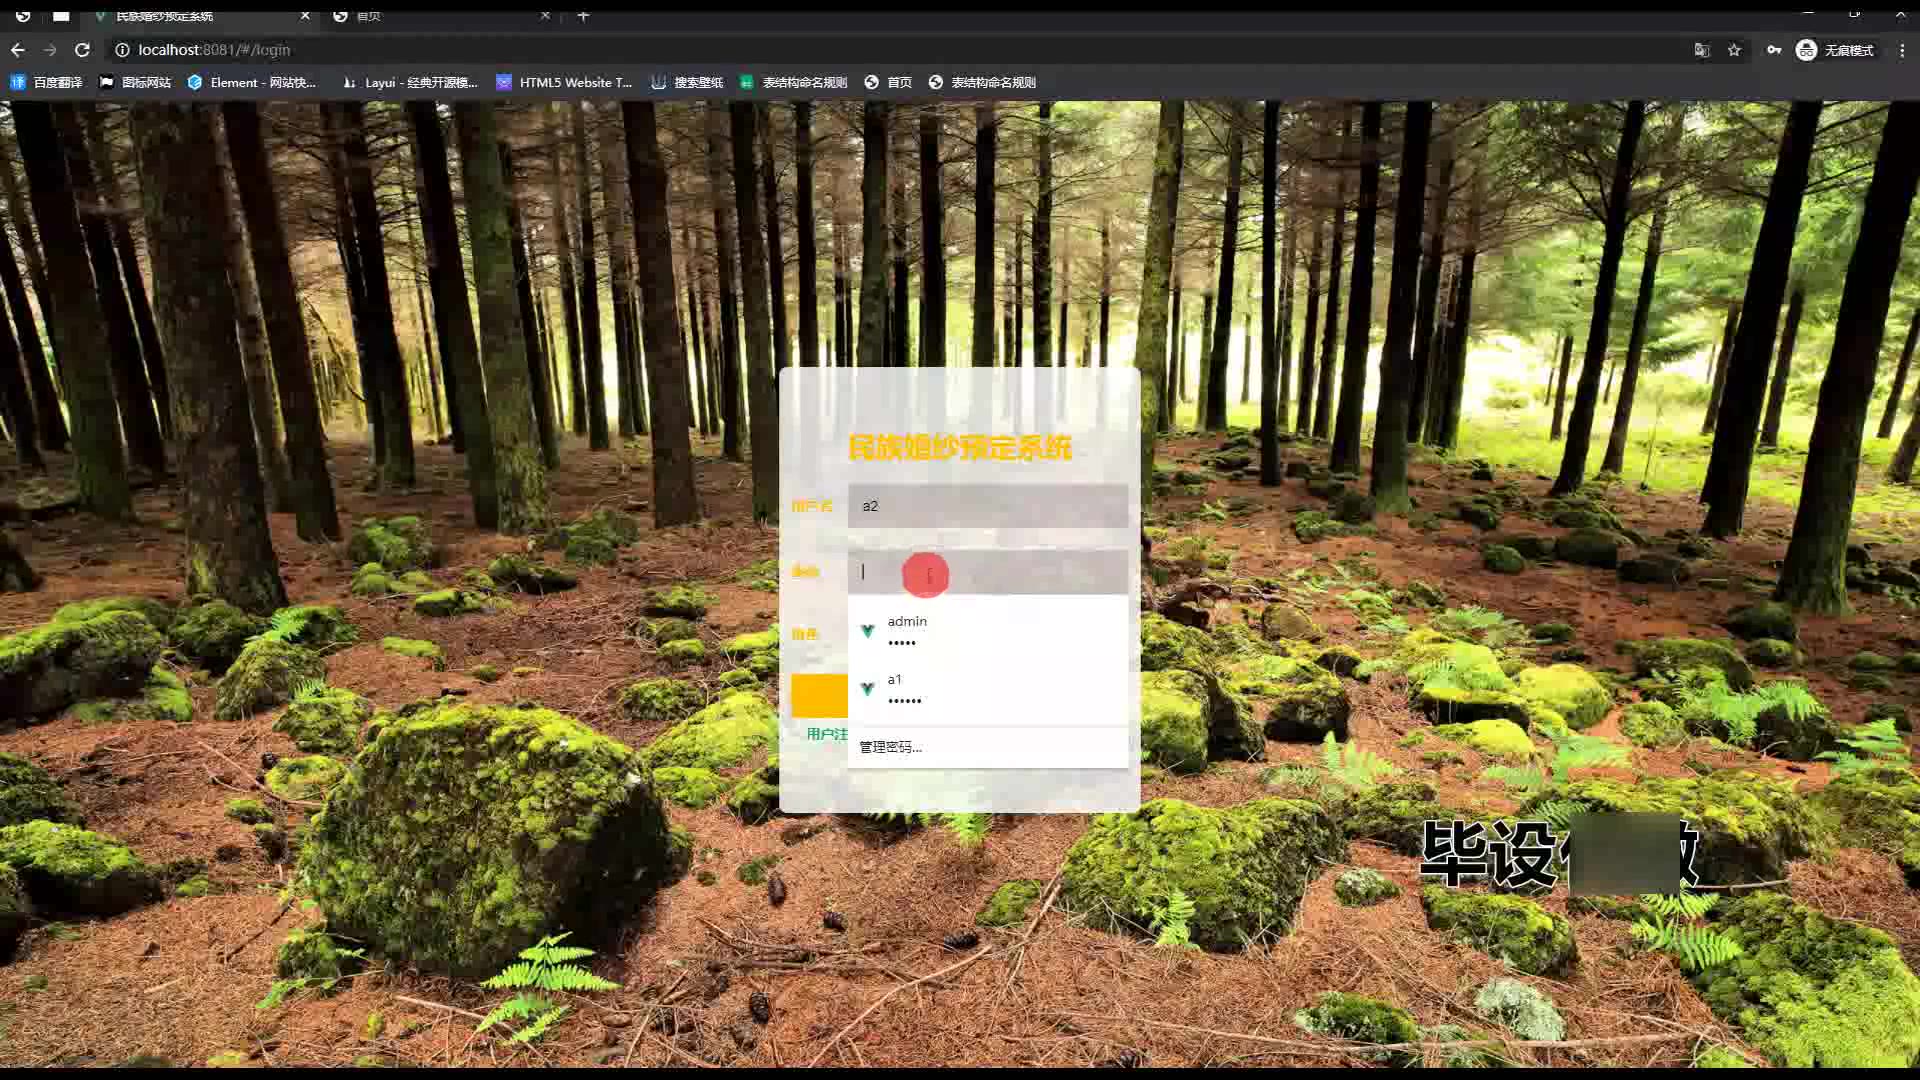Image resolution: width=1920 pixels, height=1080 pixels.
Task: Select the saved admin credential suggestion
Action: coord(988,631)
